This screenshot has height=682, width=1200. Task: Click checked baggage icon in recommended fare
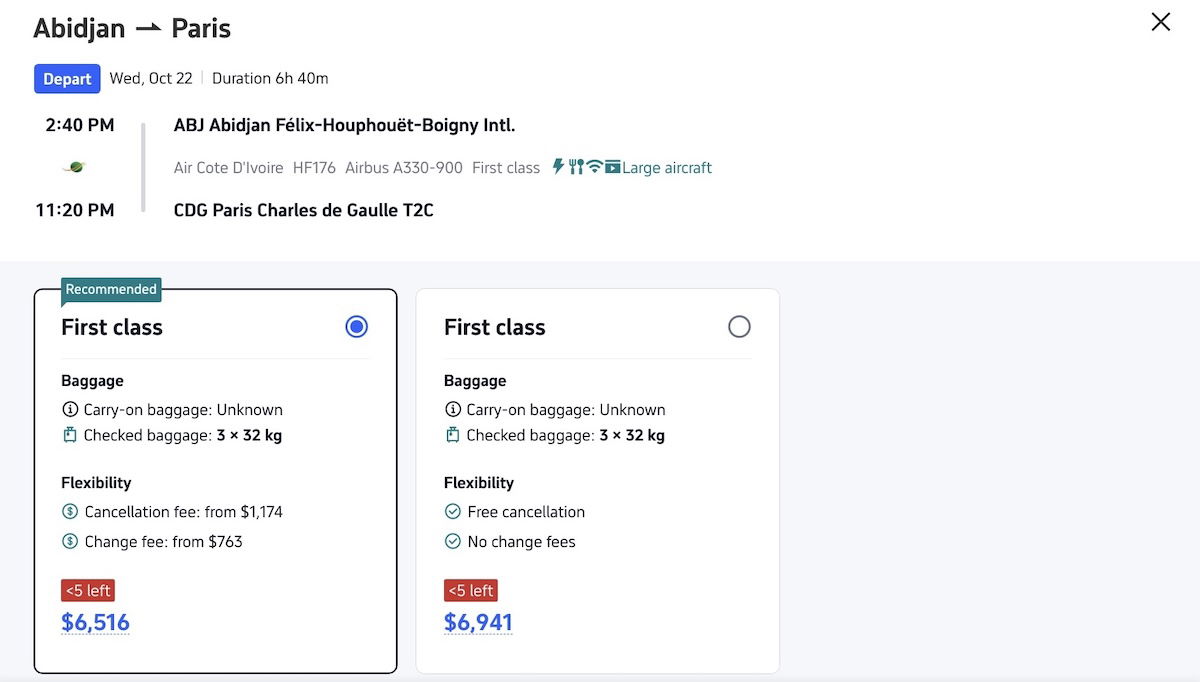click(x=70, y=435)
